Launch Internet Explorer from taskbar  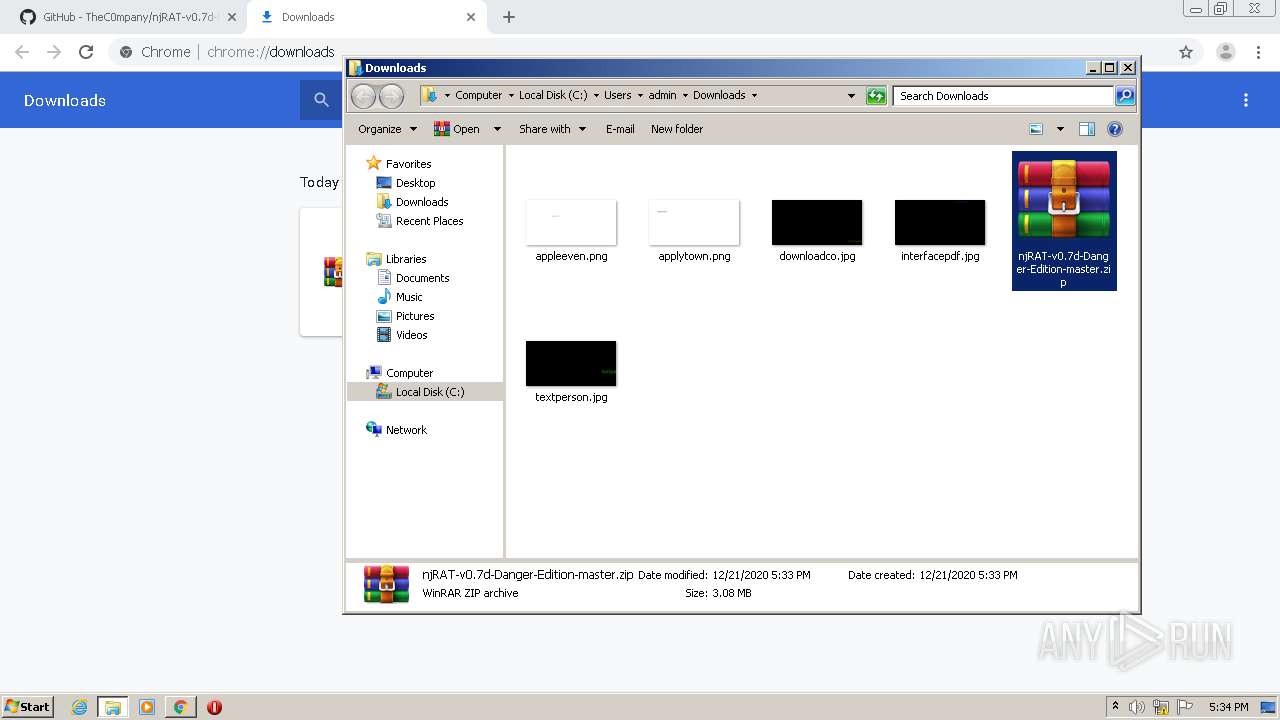point(79,707)
